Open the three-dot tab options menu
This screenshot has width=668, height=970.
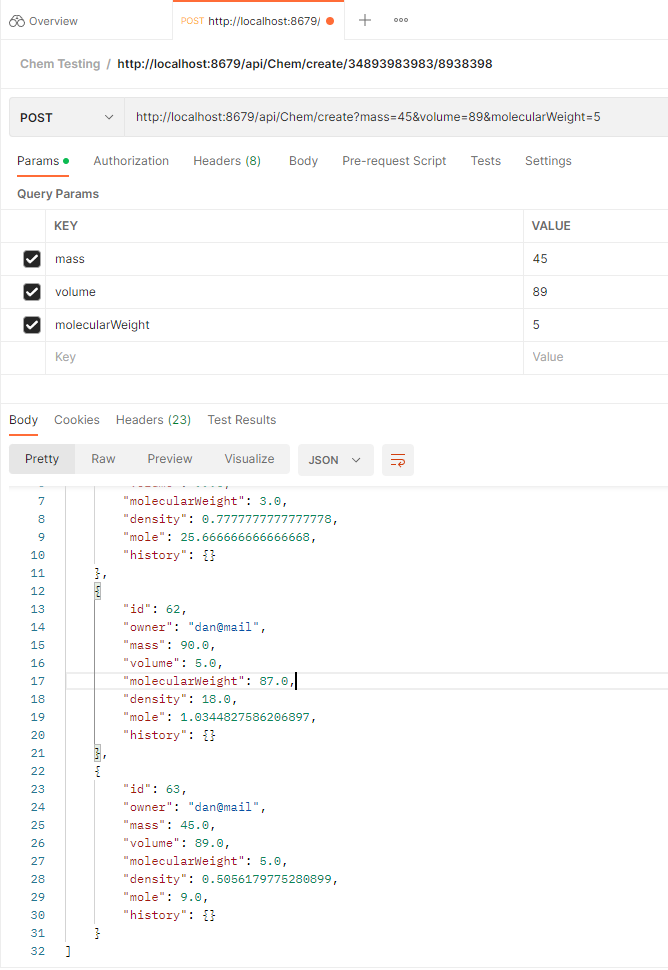tap(400, 18)
